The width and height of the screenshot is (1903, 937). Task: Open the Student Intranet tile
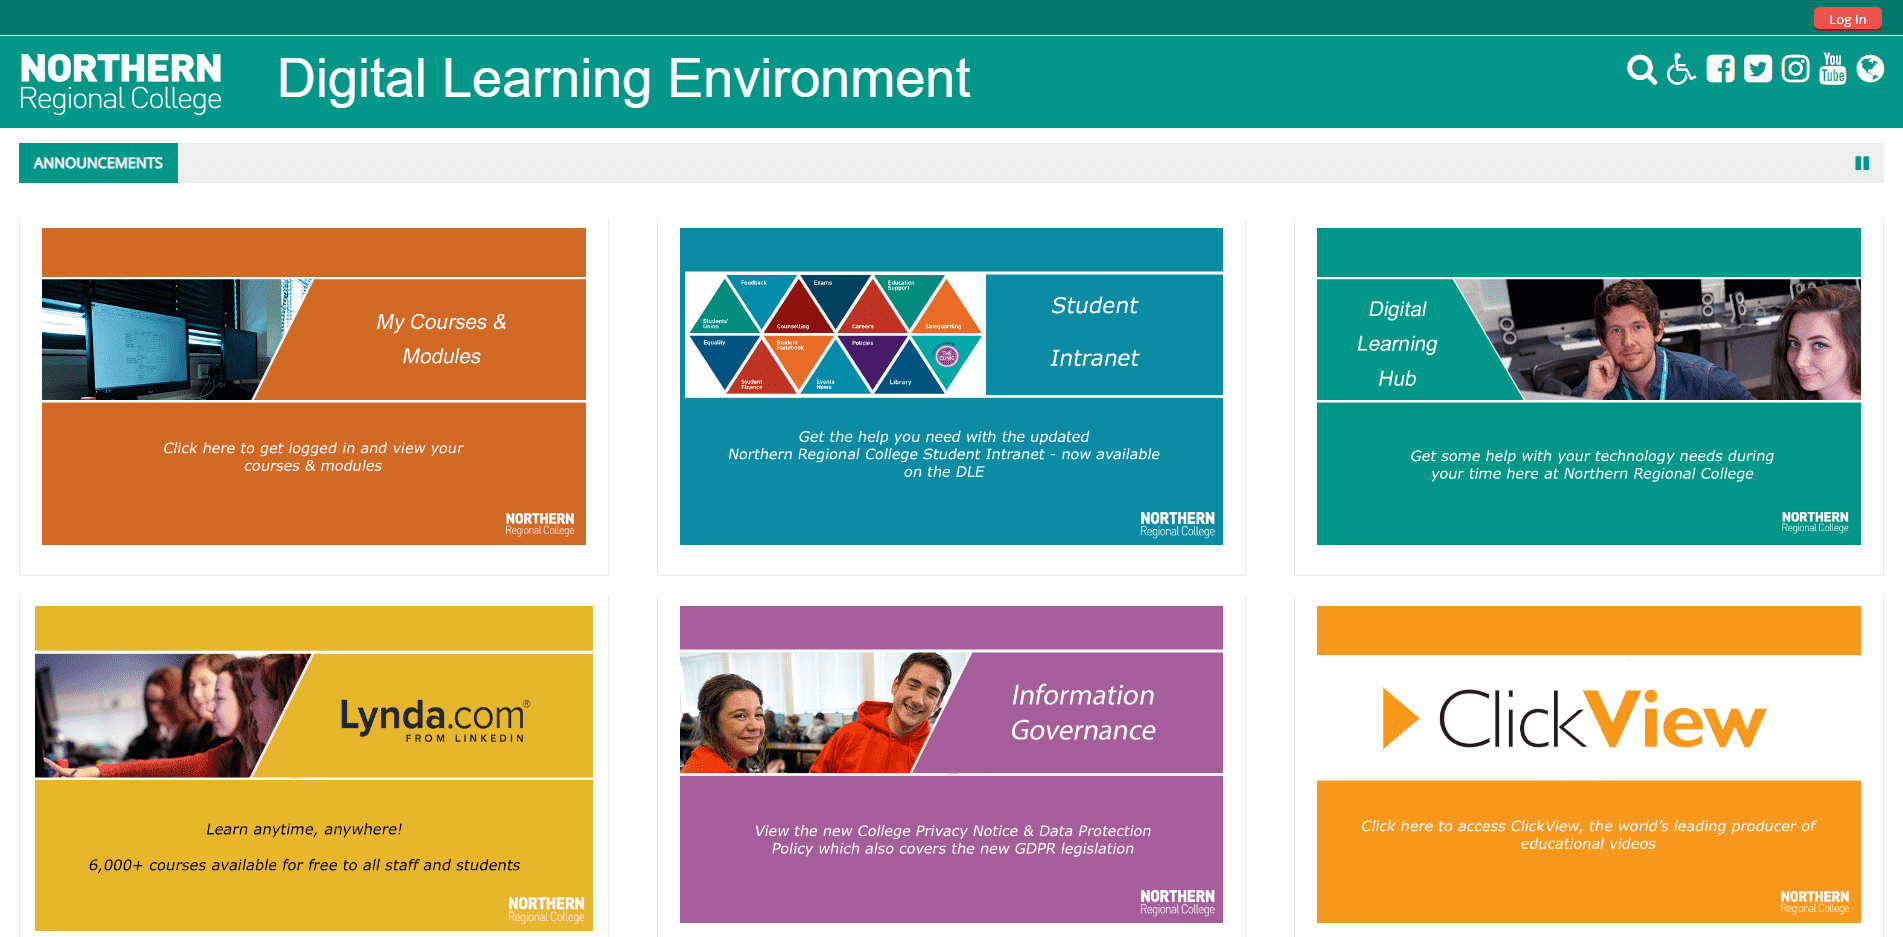tap(951, 386)
